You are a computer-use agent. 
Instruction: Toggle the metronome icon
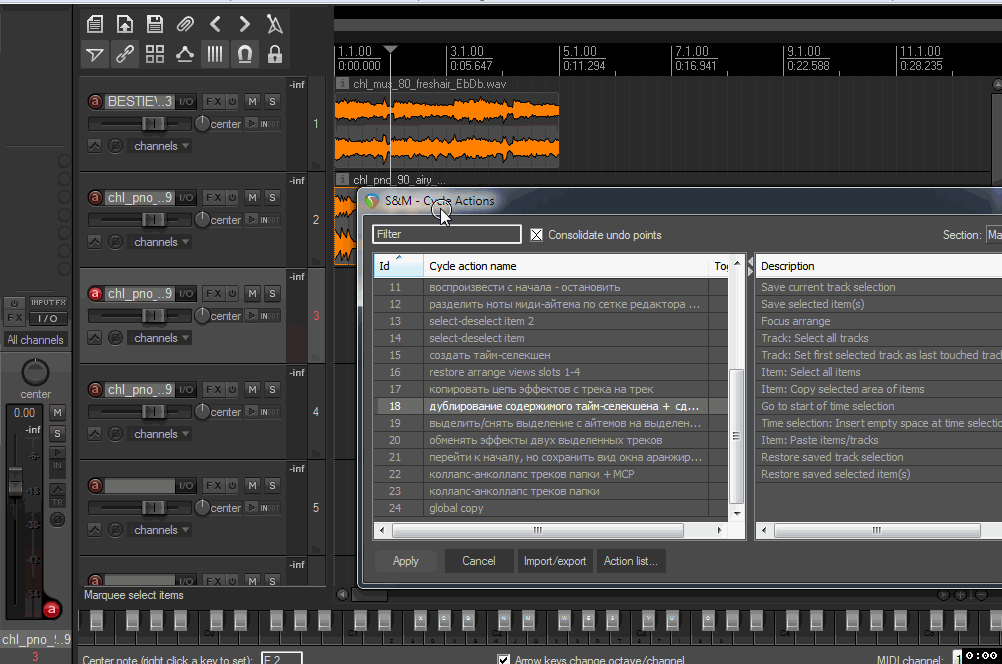[x=274, y=24]
